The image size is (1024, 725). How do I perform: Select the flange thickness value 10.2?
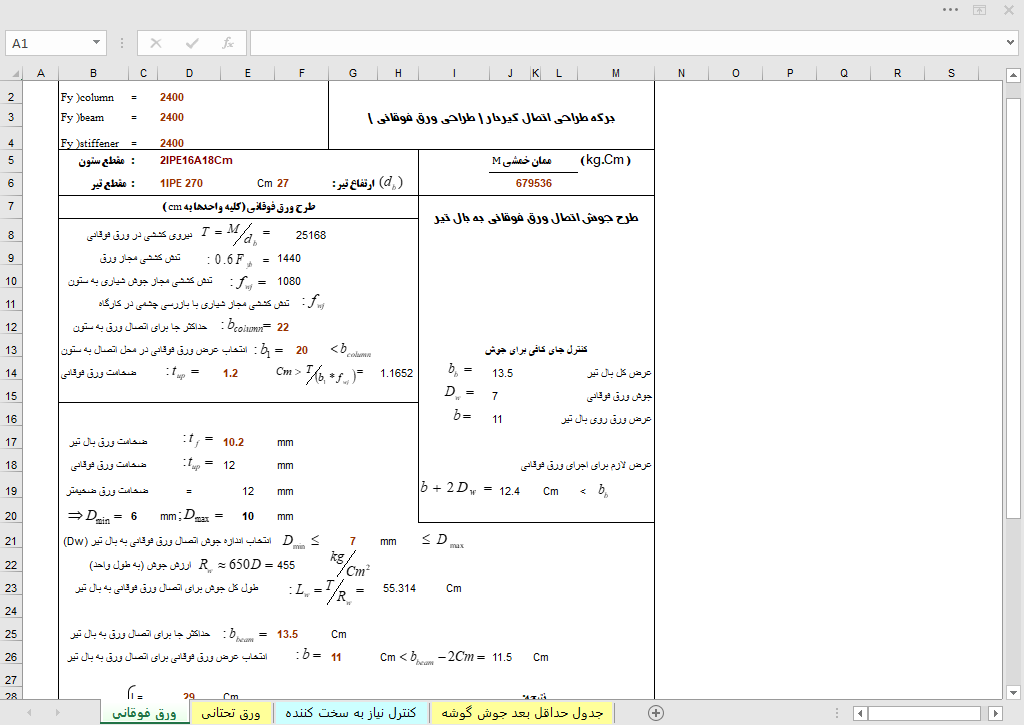coord(233,442)
